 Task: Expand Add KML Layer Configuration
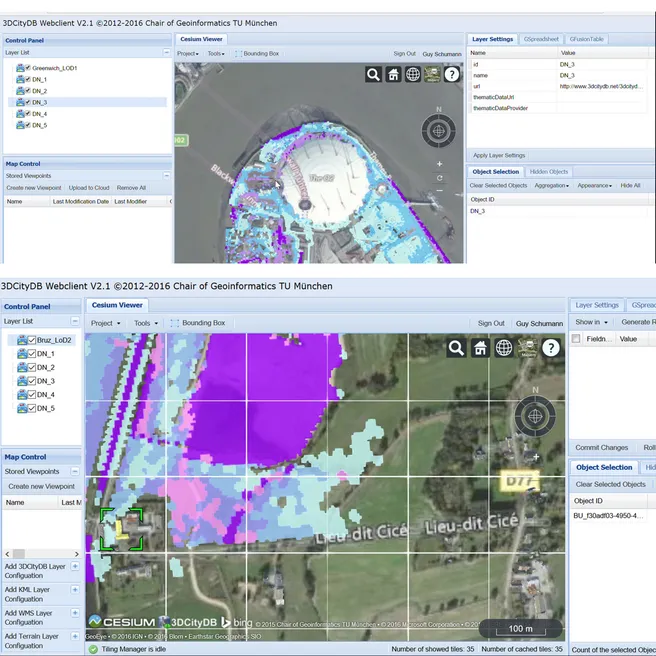pyautogui.click(x=75, y=589)
